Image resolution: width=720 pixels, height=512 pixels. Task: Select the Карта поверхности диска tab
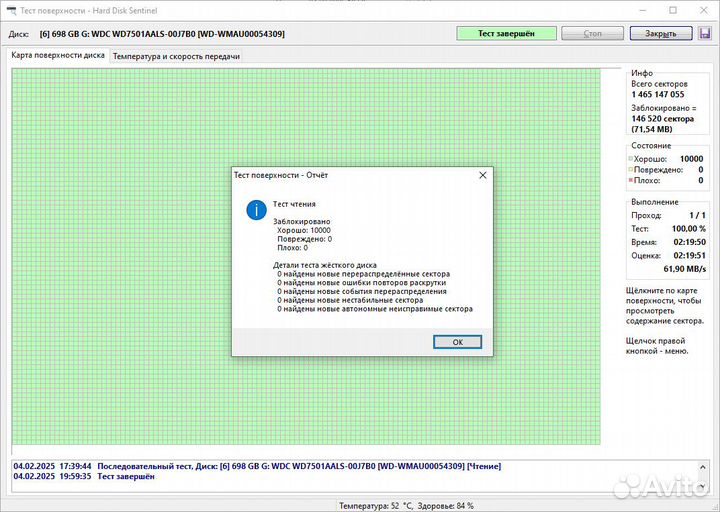[x=58, y=56]
